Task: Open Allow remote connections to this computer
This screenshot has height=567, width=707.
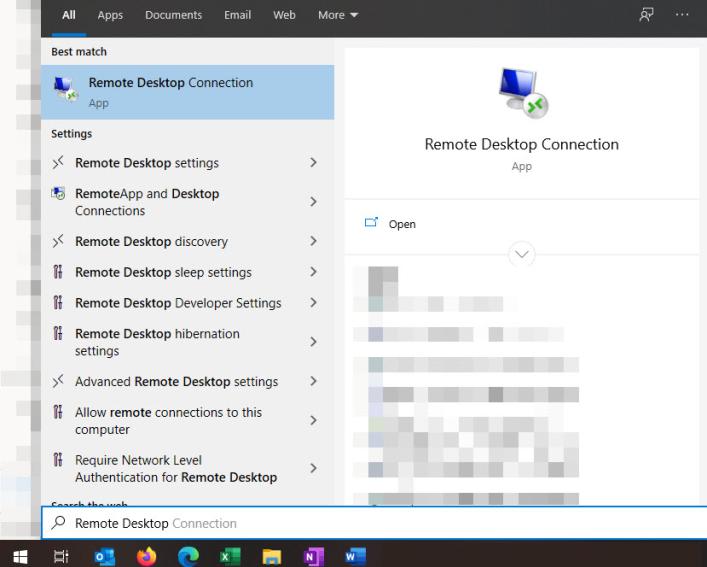Action: (187, 421)
